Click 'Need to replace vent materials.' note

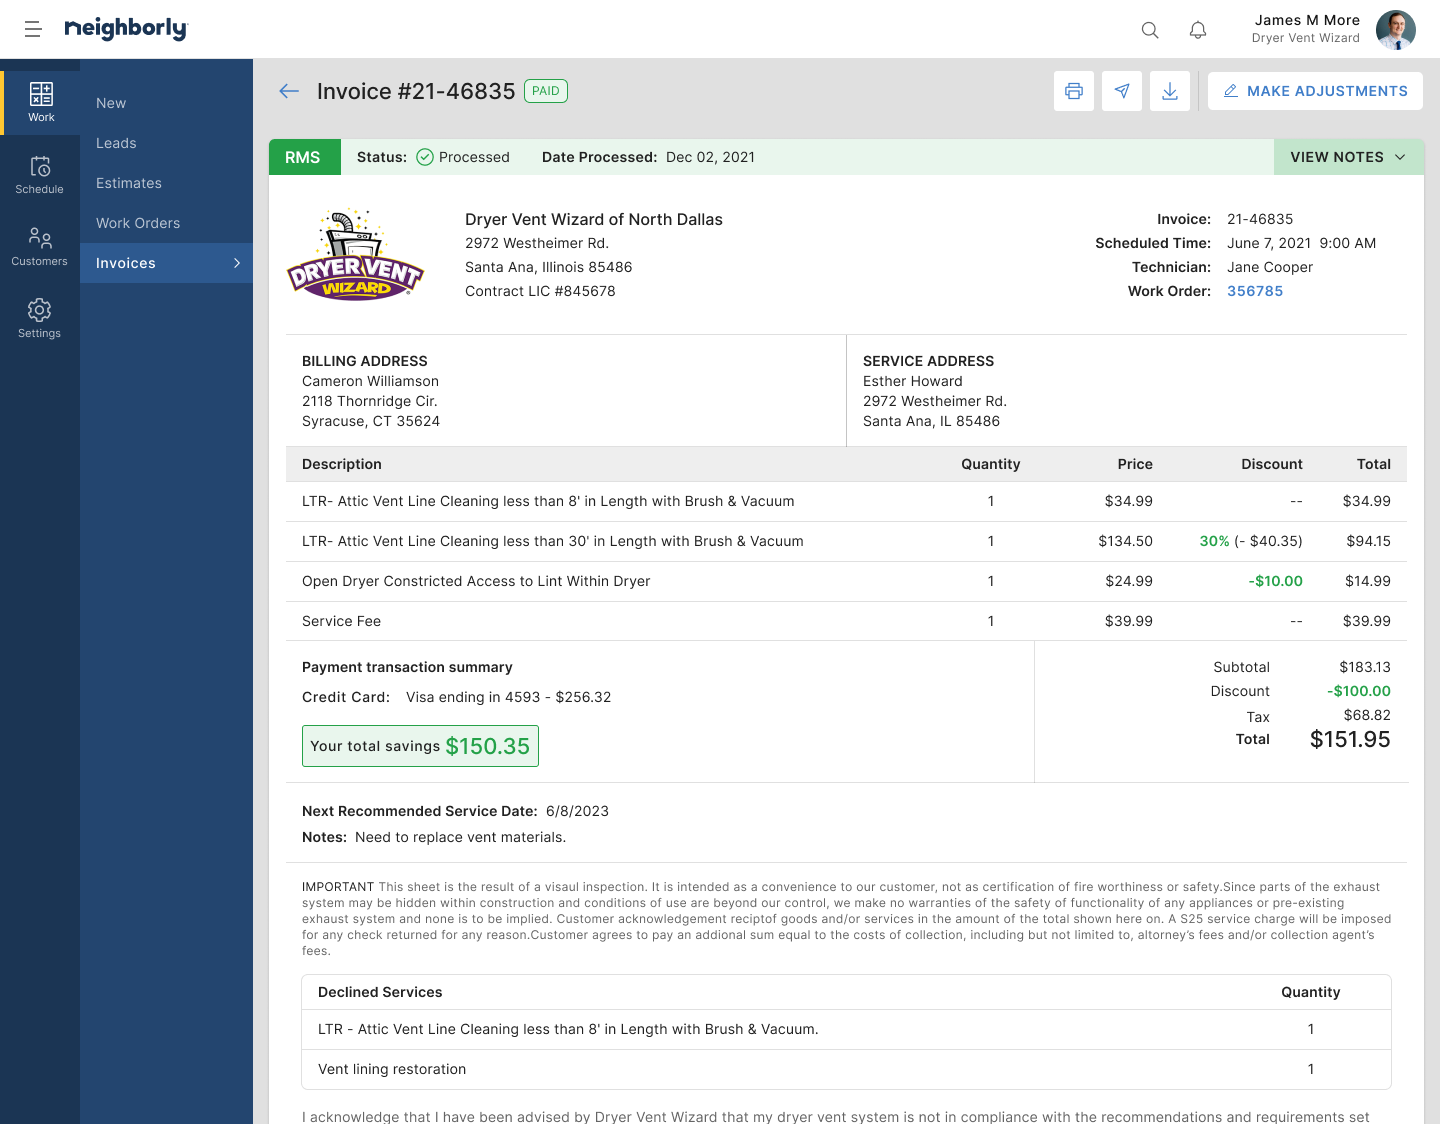click(x=460, y=837)
